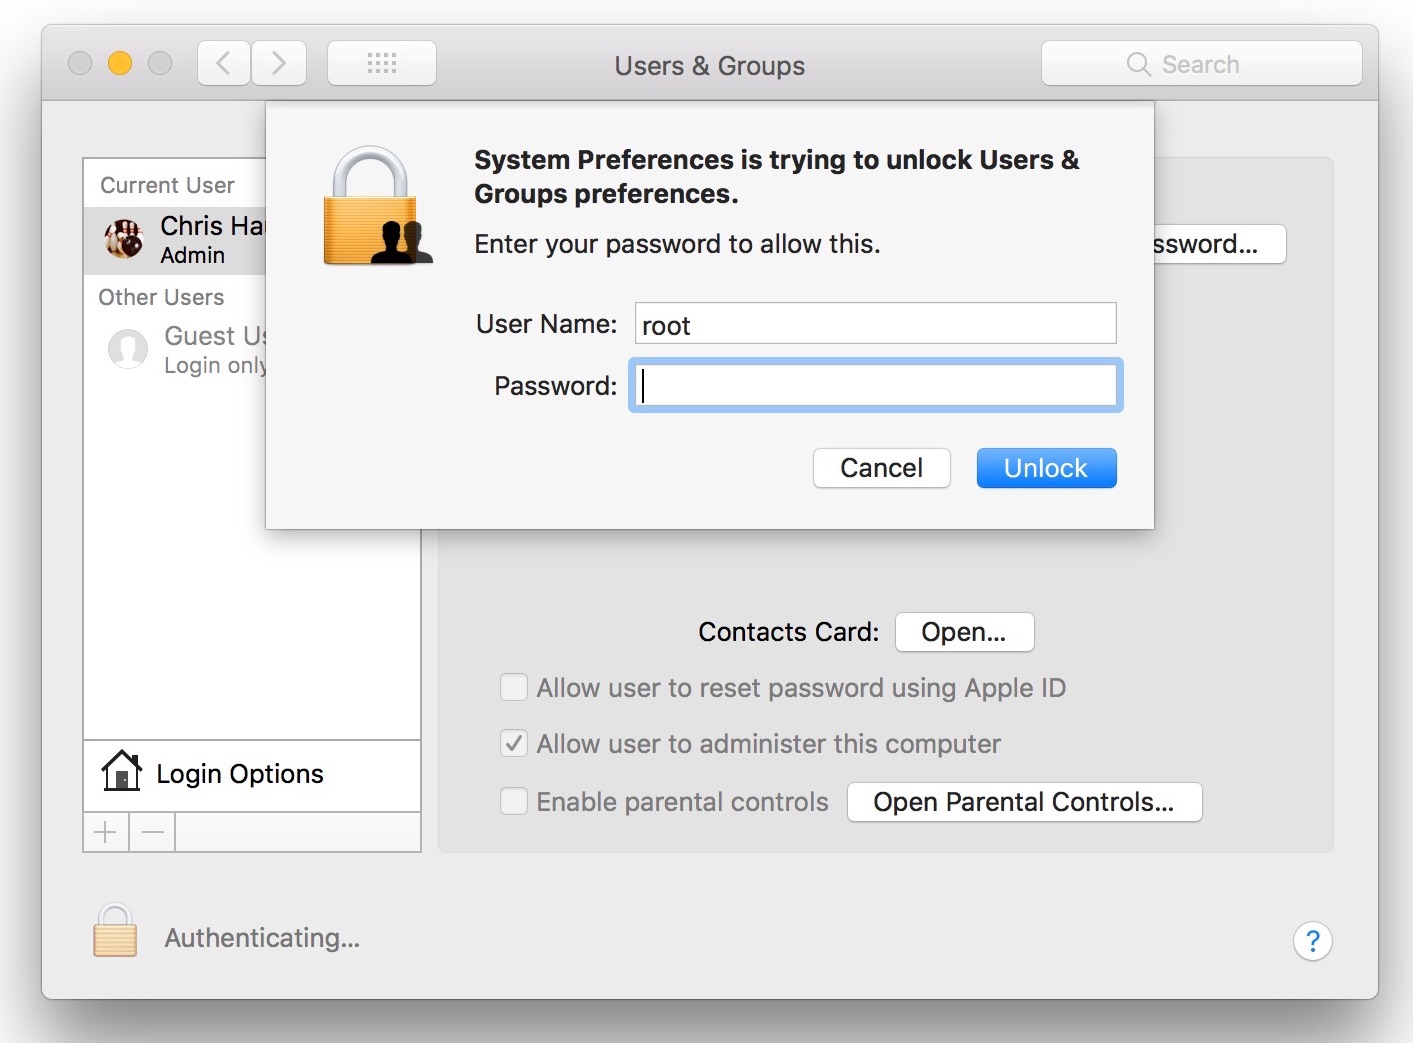The image size is (1413, 1043).
Task: Go back with the left arrow
Action: (x=224, y=64)
